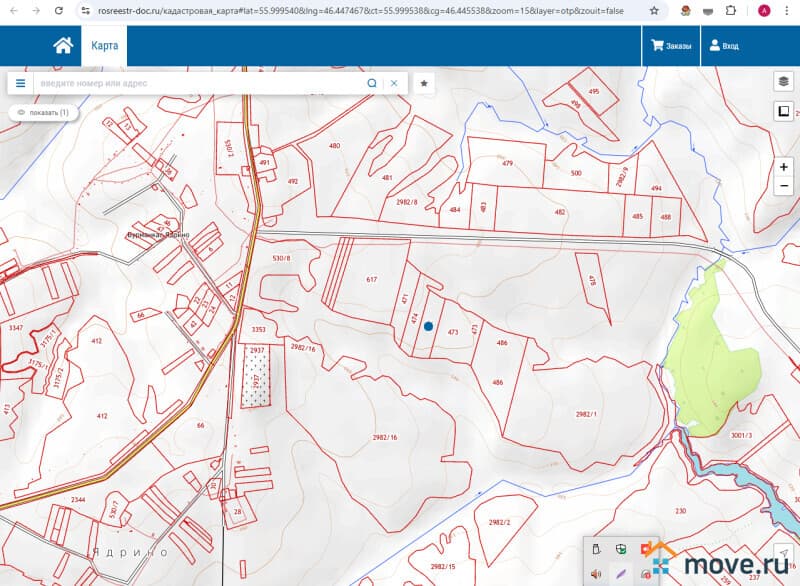Open the hamburger menu in the search bar
This screenshot has width=800, height=586.
click(x=20, y=83)
